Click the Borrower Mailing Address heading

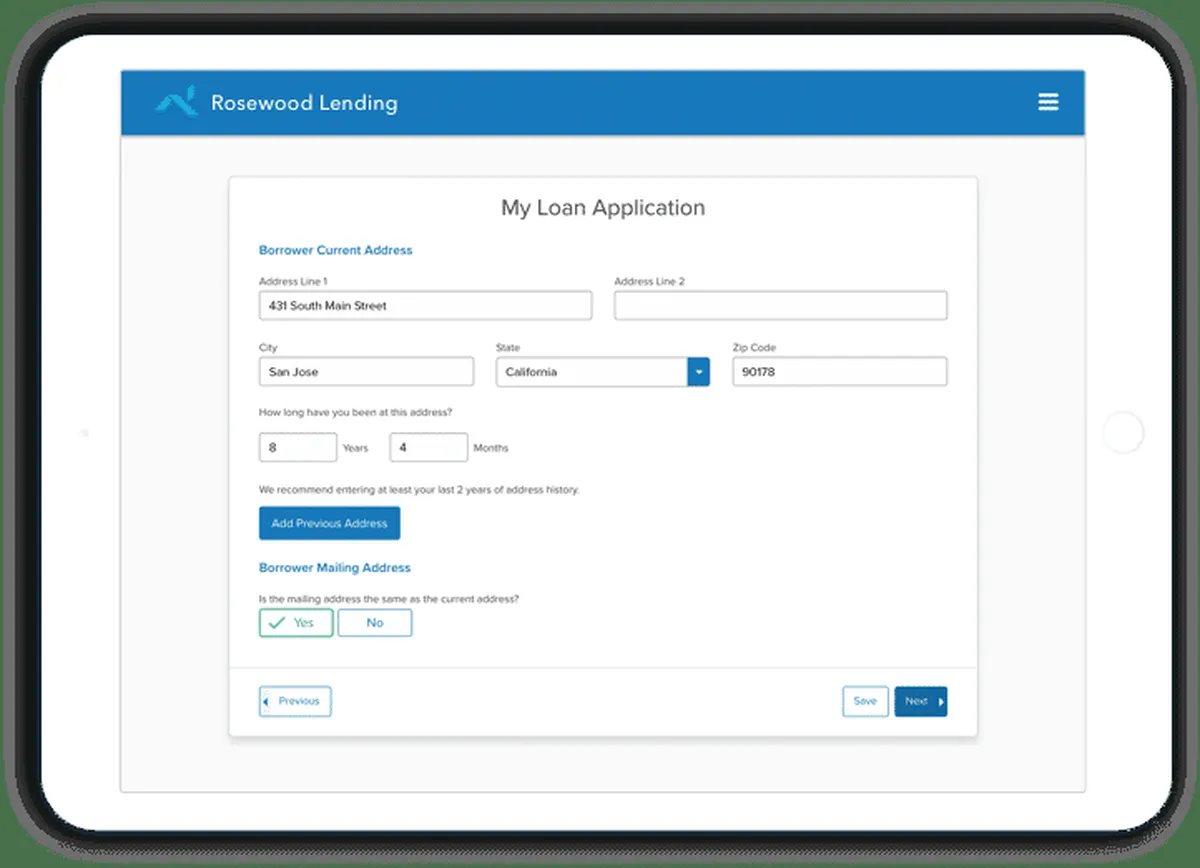(x=335, y=567)
